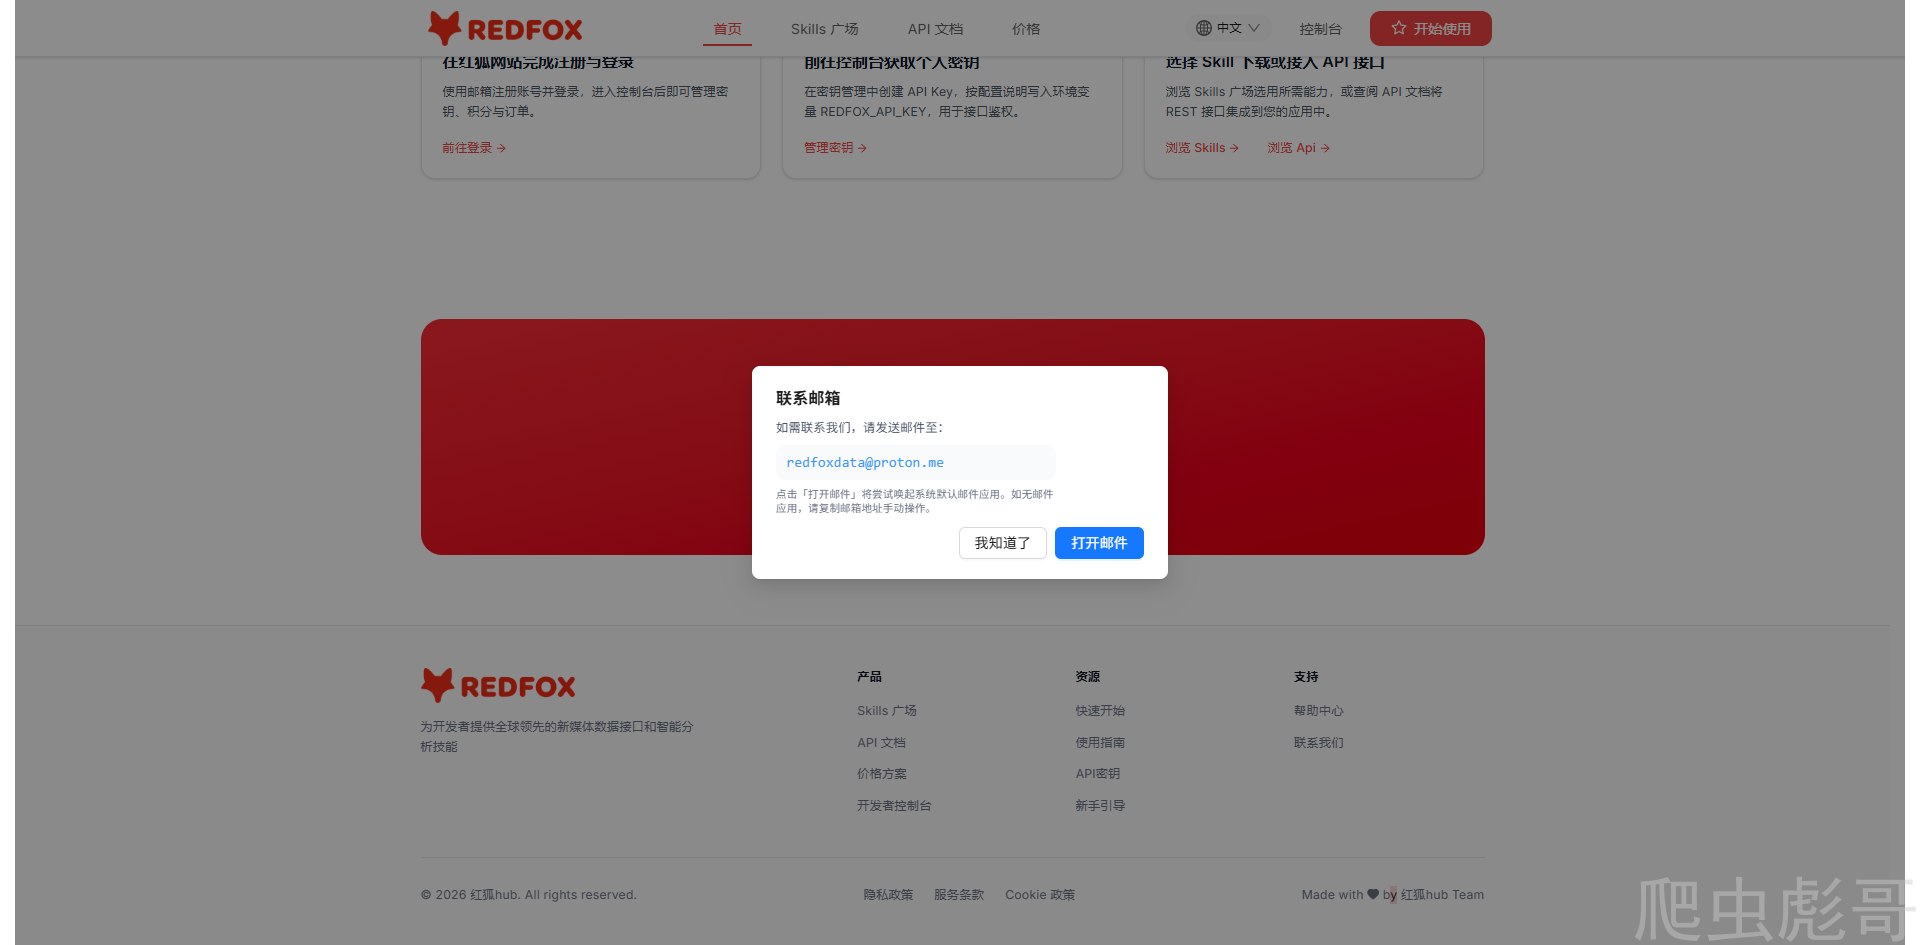Click the 打开邮件 button in dialog
Image resolution: width=1920 pixels, height=945 pixels.
point(1099,543)
